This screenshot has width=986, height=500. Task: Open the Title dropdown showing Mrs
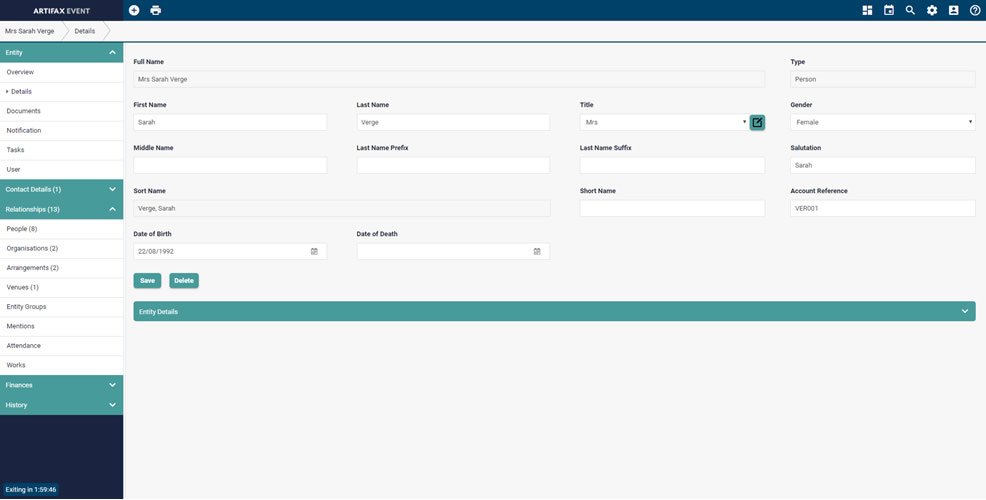pyautogui.click(x=664, y=122)
